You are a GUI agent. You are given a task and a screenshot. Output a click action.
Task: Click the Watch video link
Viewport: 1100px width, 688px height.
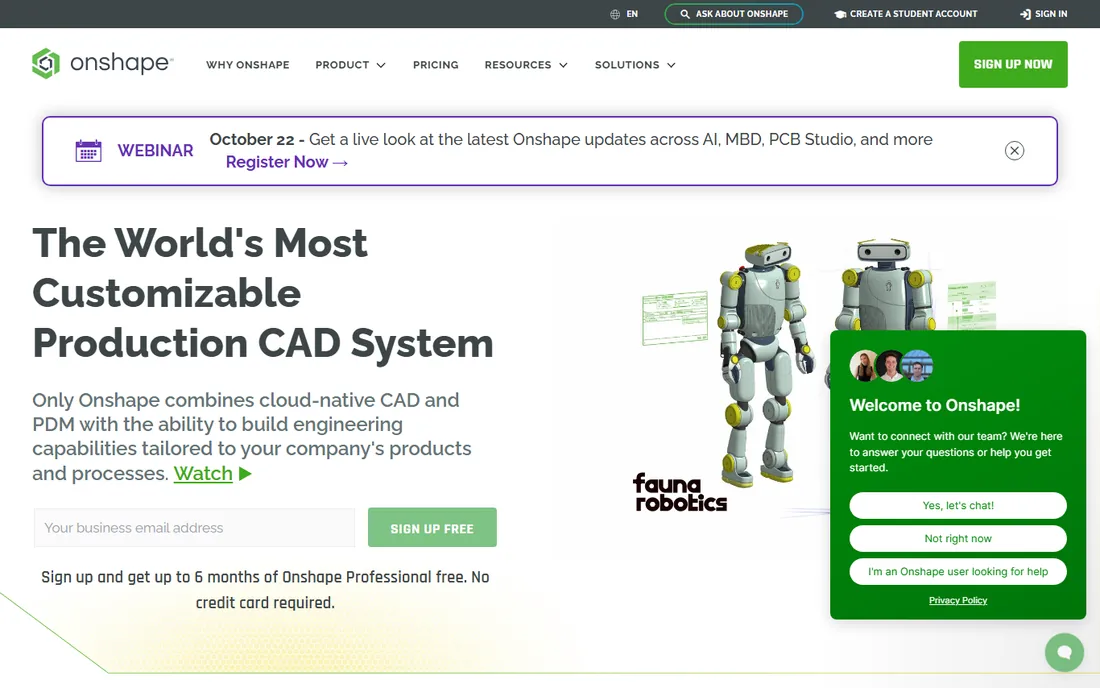[203, 473]
